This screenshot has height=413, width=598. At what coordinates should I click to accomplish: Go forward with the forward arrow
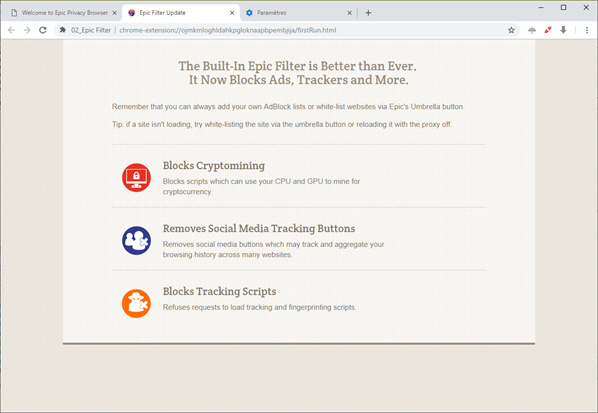point(27,30)
